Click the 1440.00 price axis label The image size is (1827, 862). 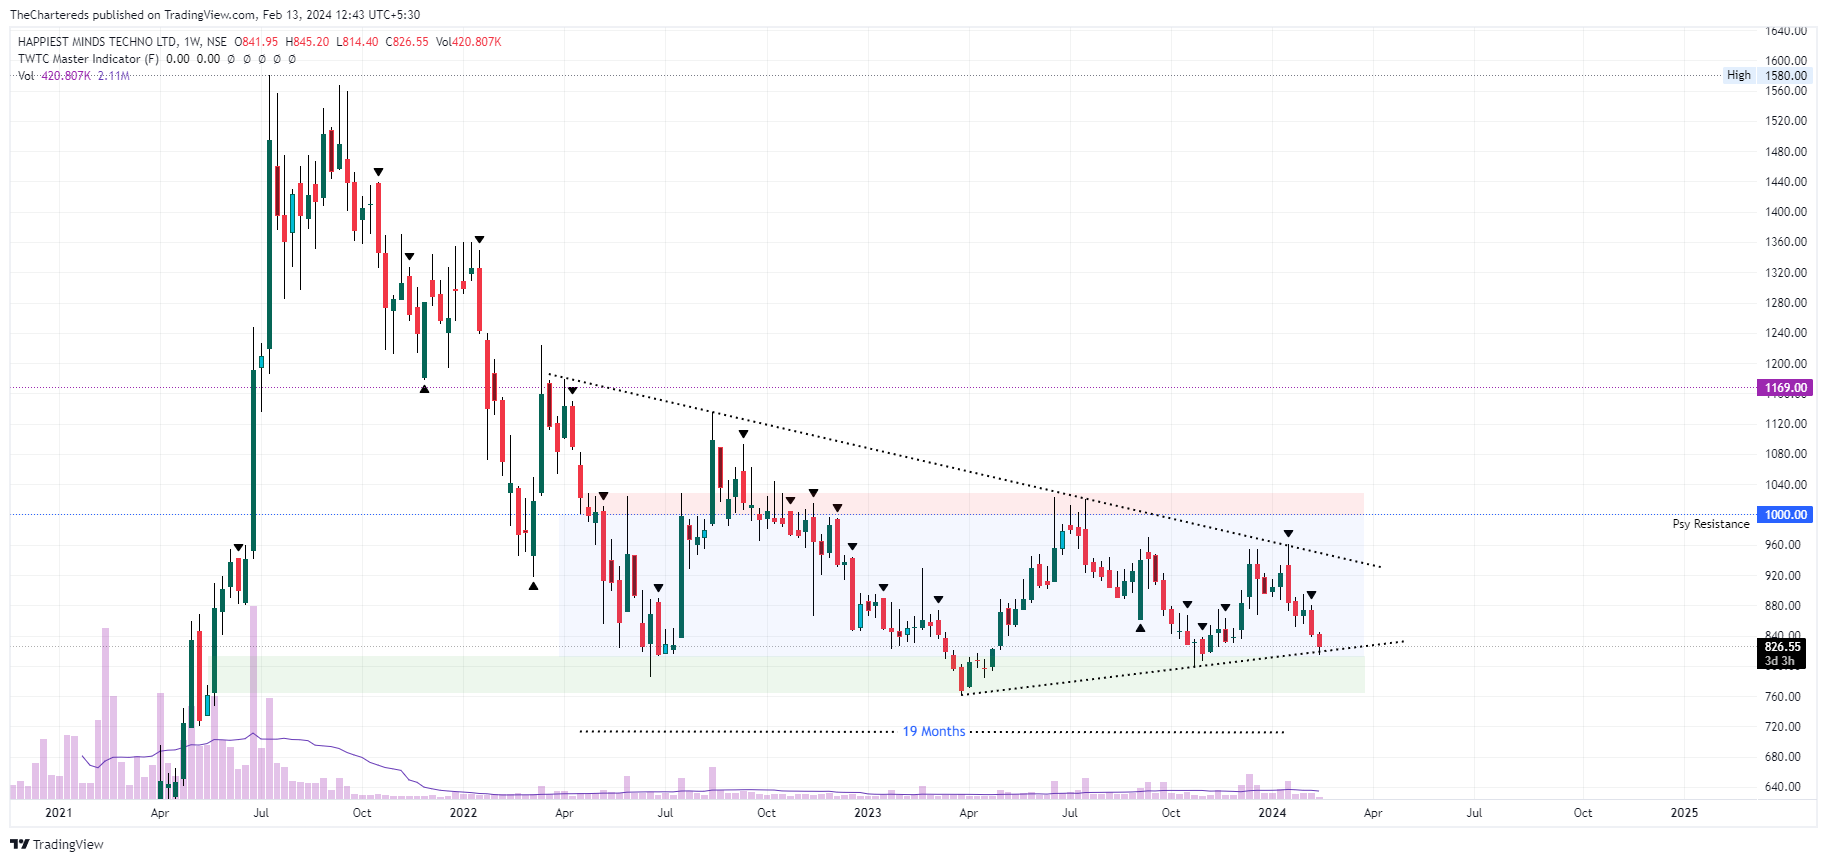[1786, 182]
